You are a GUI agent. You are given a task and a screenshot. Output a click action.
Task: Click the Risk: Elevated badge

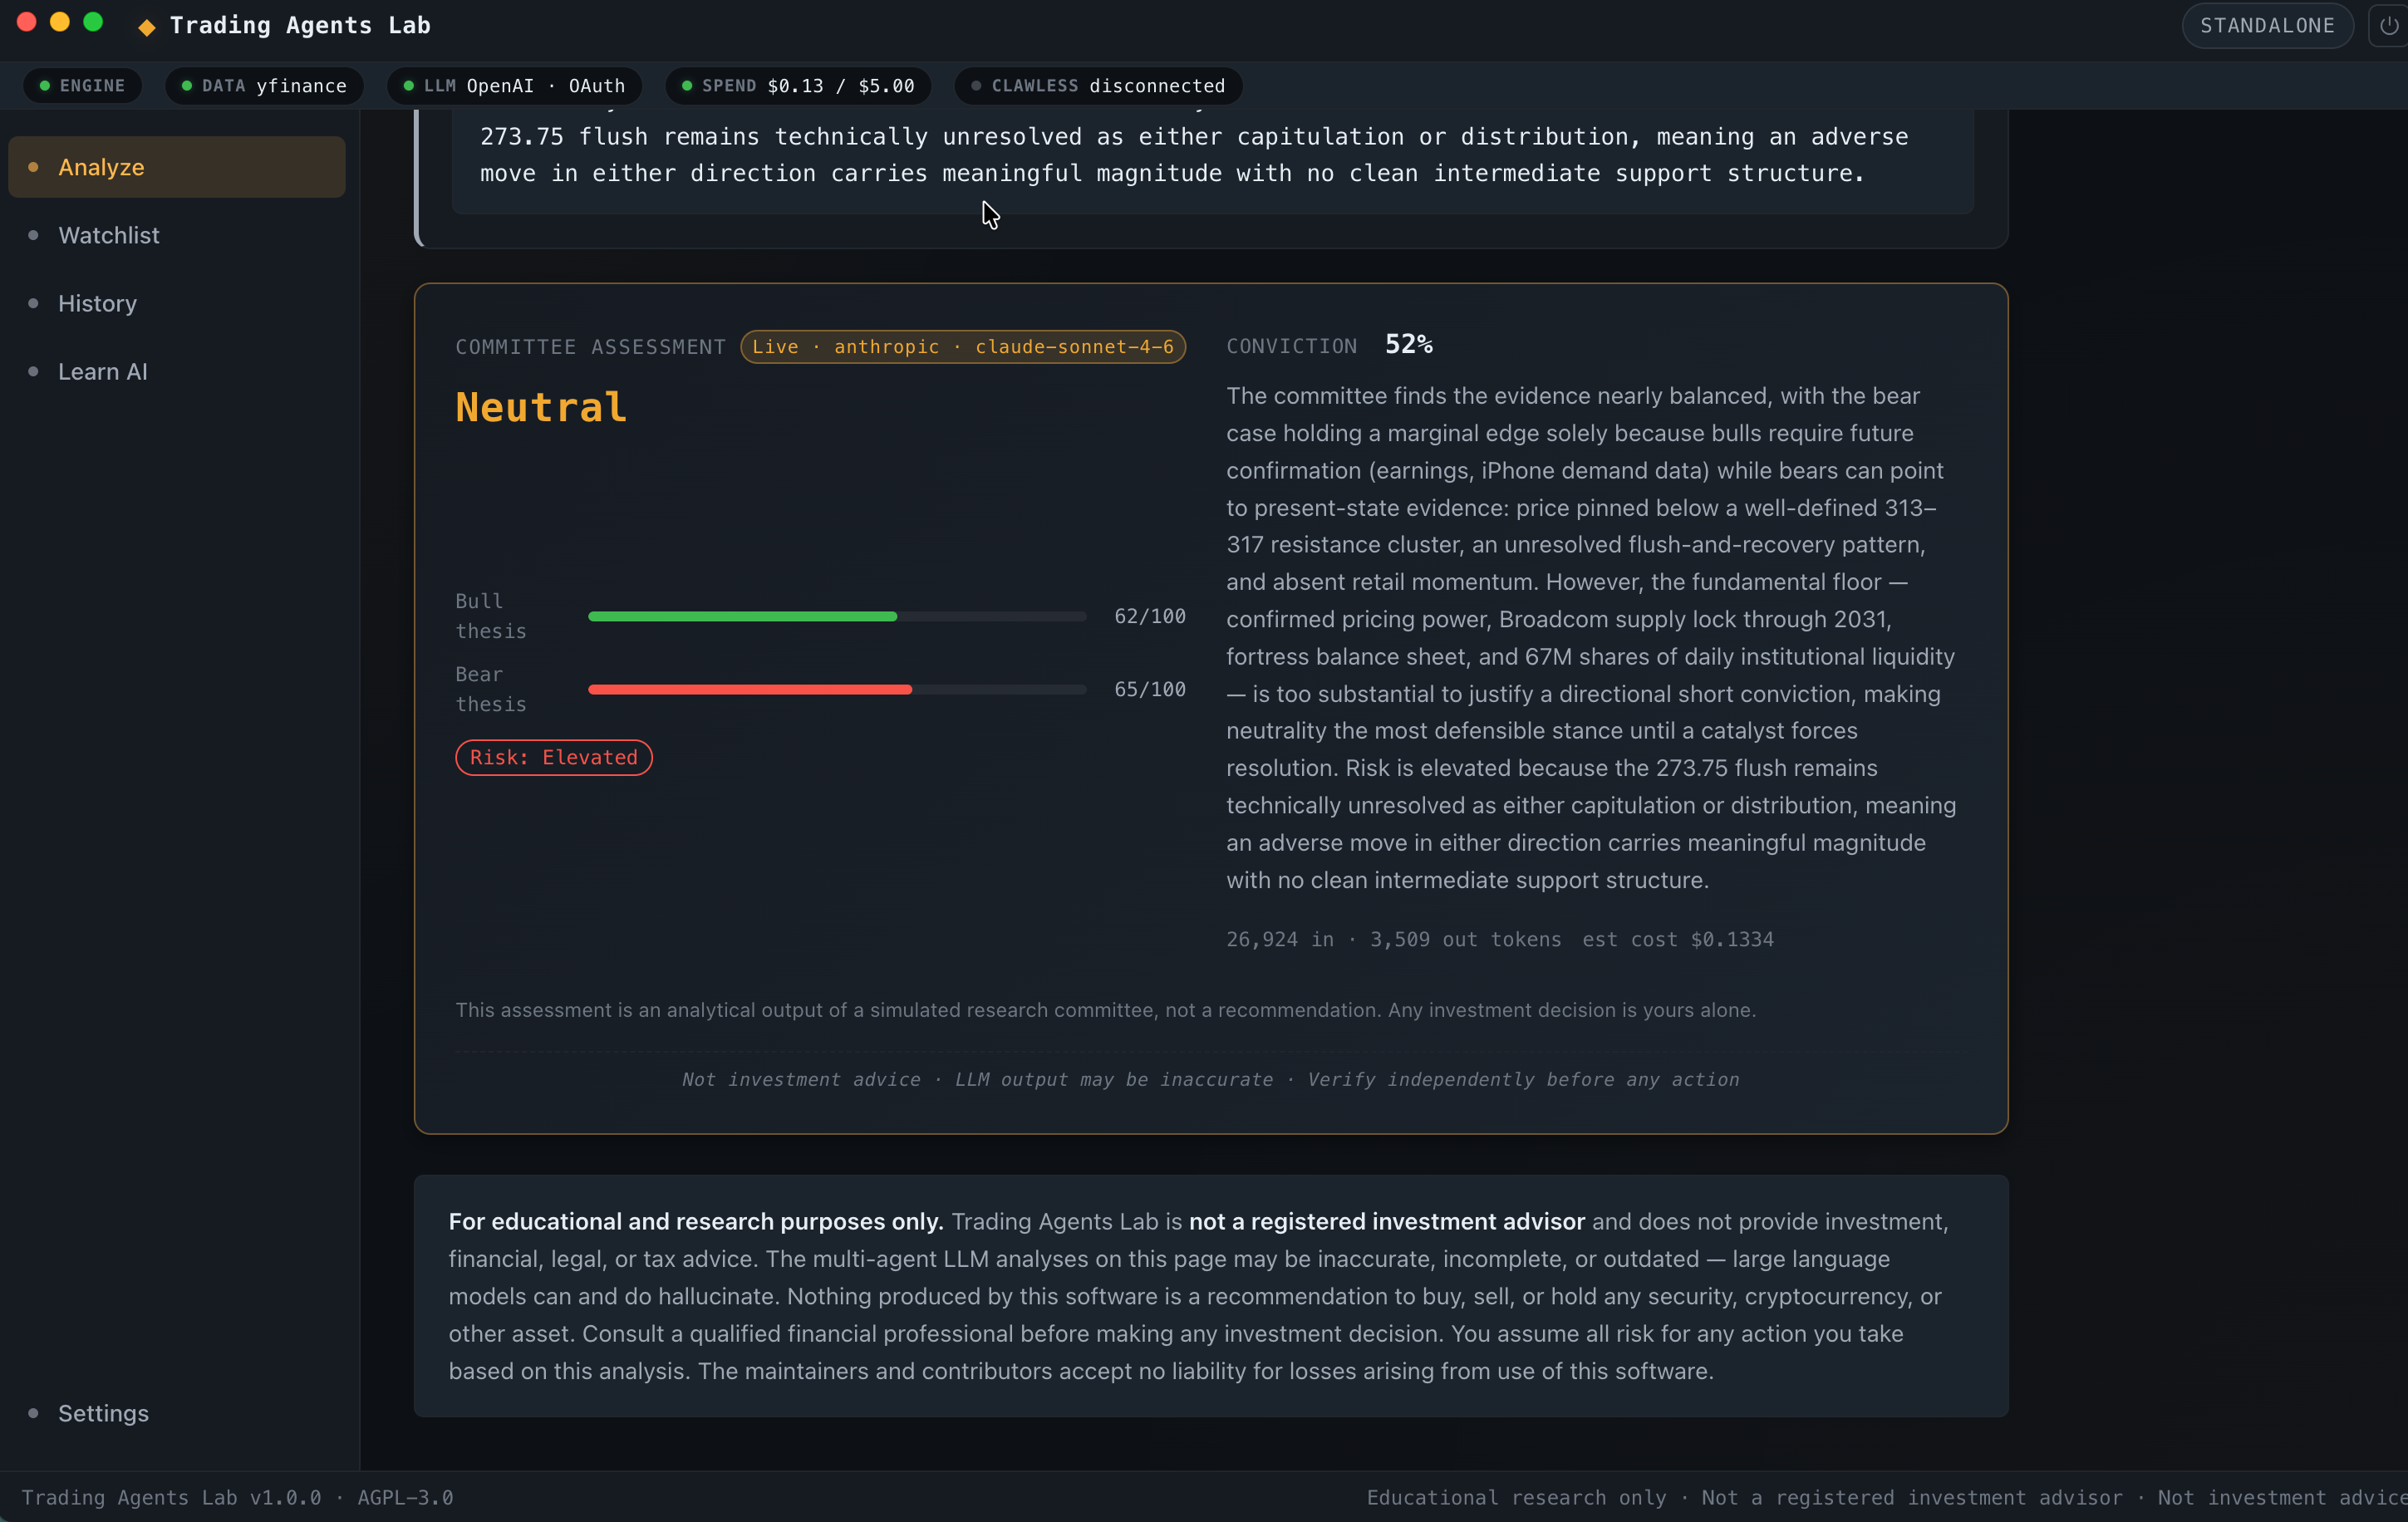pyautogui.click(x=554, y=758)
